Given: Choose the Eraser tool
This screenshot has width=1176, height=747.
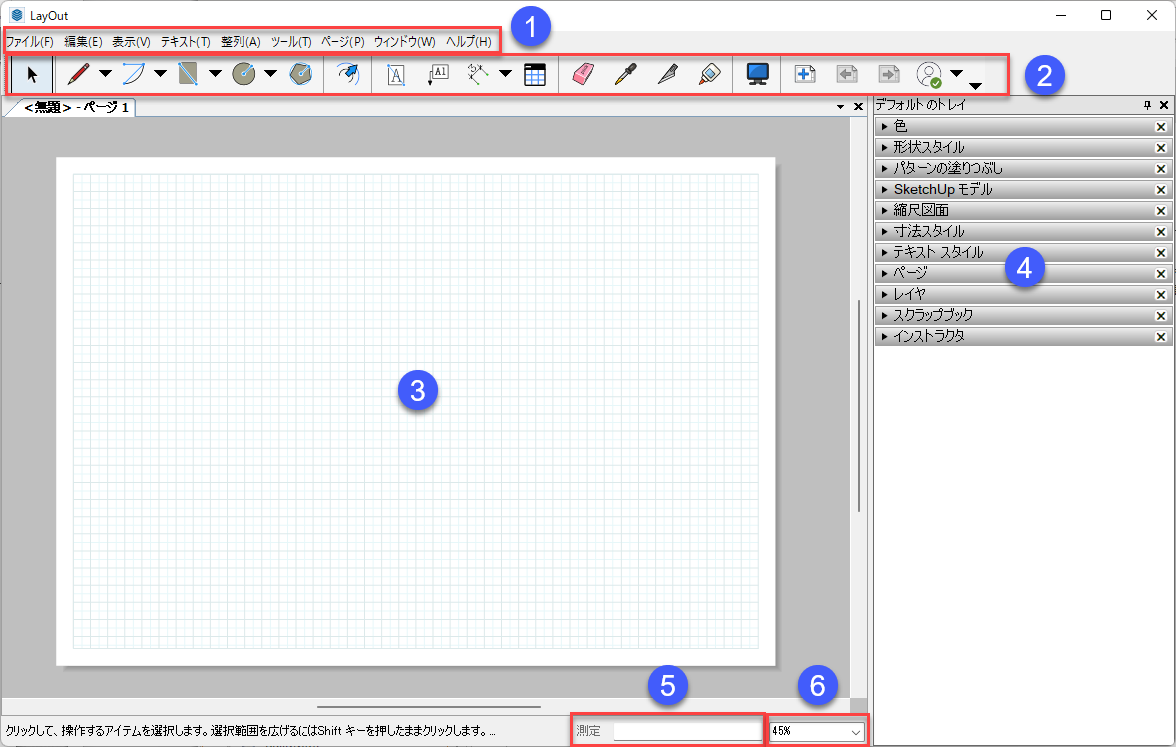Looking at the screenshot, I should 583,75.
